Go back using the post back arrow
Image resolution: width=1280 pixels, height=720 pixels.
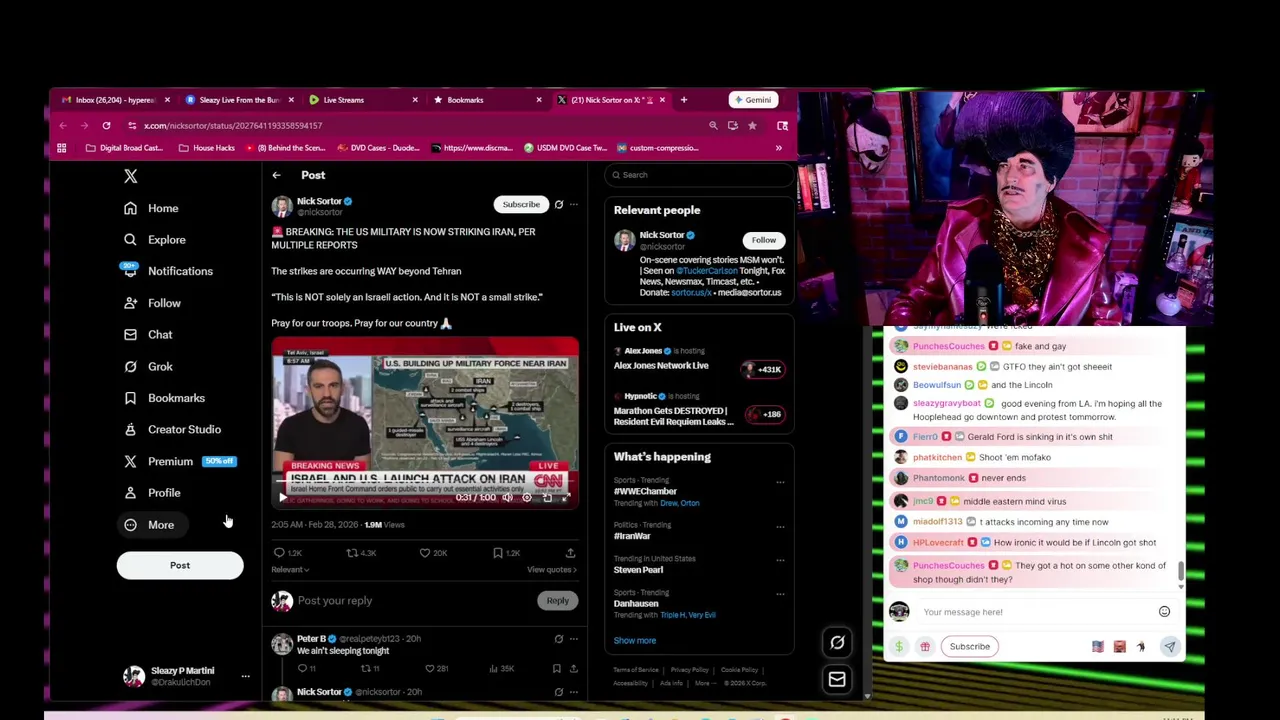[276, 175]
